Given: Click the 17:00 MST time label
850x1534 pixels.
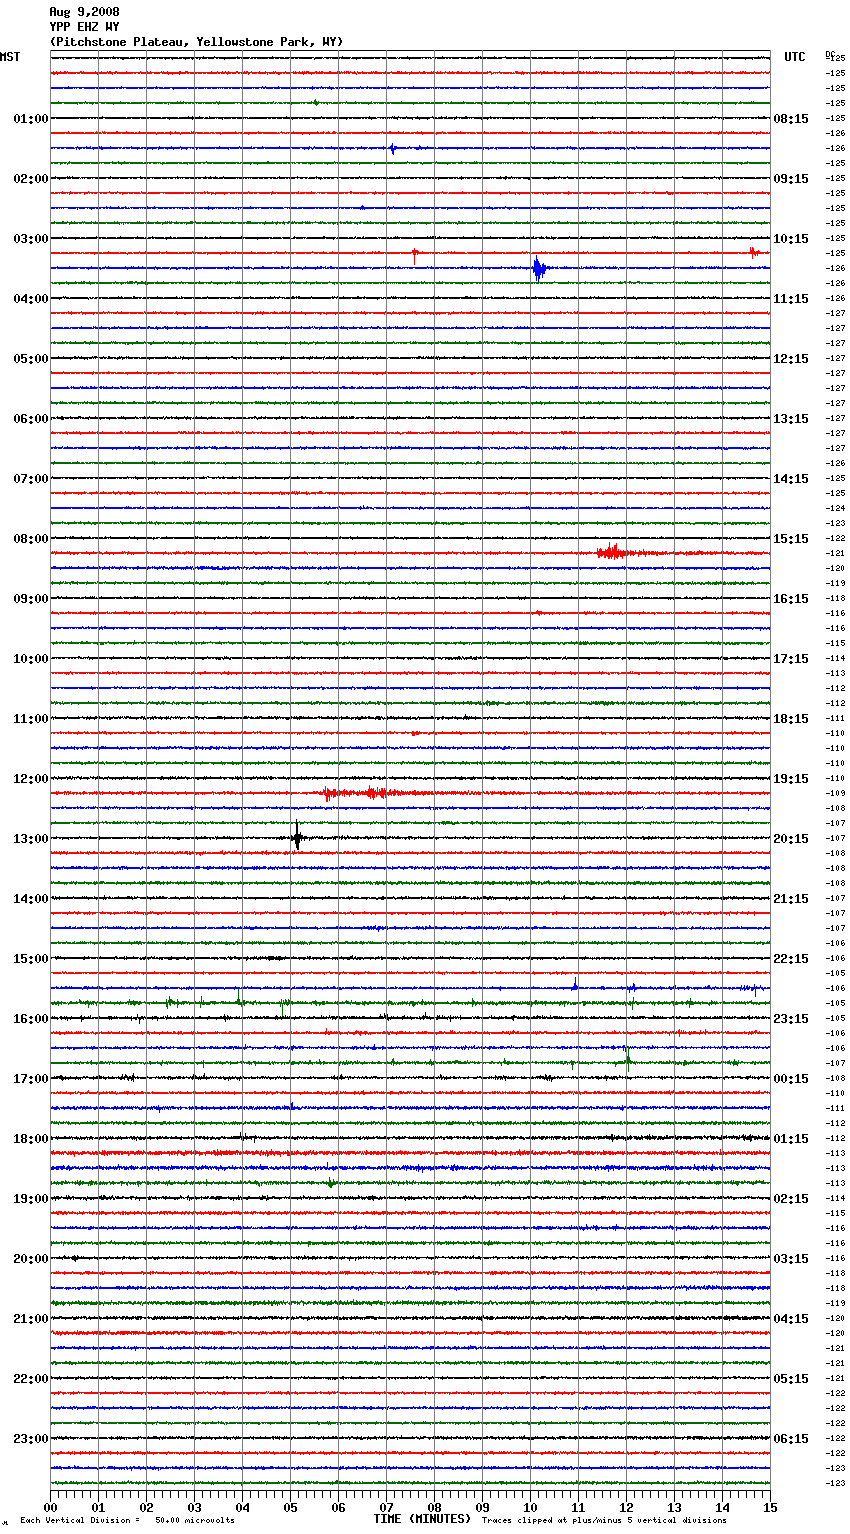Looking at the screenshot, I should point(30,1079).
